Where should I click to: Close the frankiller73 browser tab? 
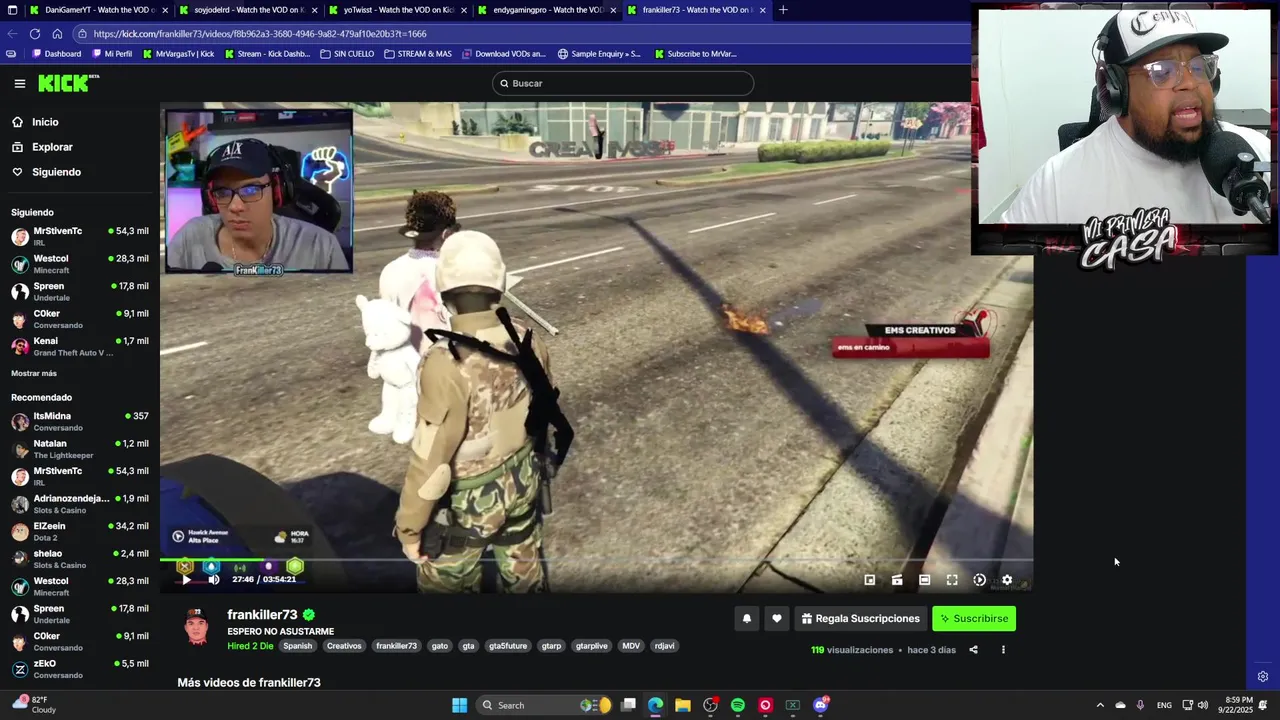pyautogui.click(x=763, y=10)
